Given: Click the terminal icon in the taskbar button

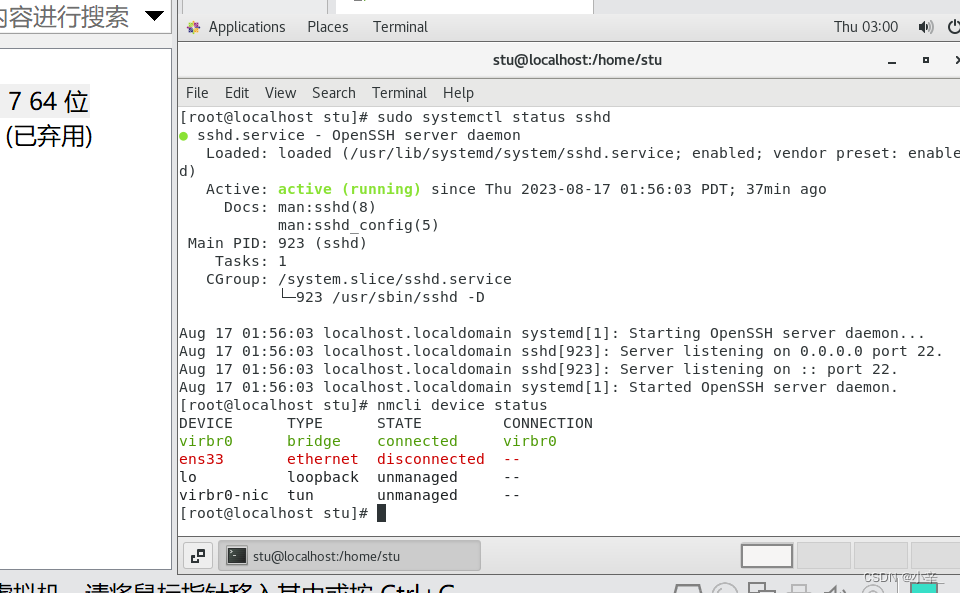Looking at the screenshot, I should click(x=237, y=555).
